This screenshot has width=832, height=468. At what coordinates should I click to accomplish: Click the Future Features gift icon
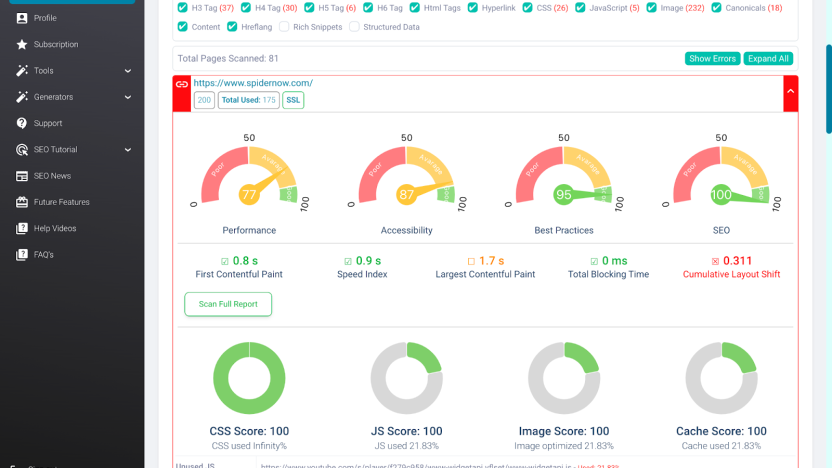click(x=22, y=202)
